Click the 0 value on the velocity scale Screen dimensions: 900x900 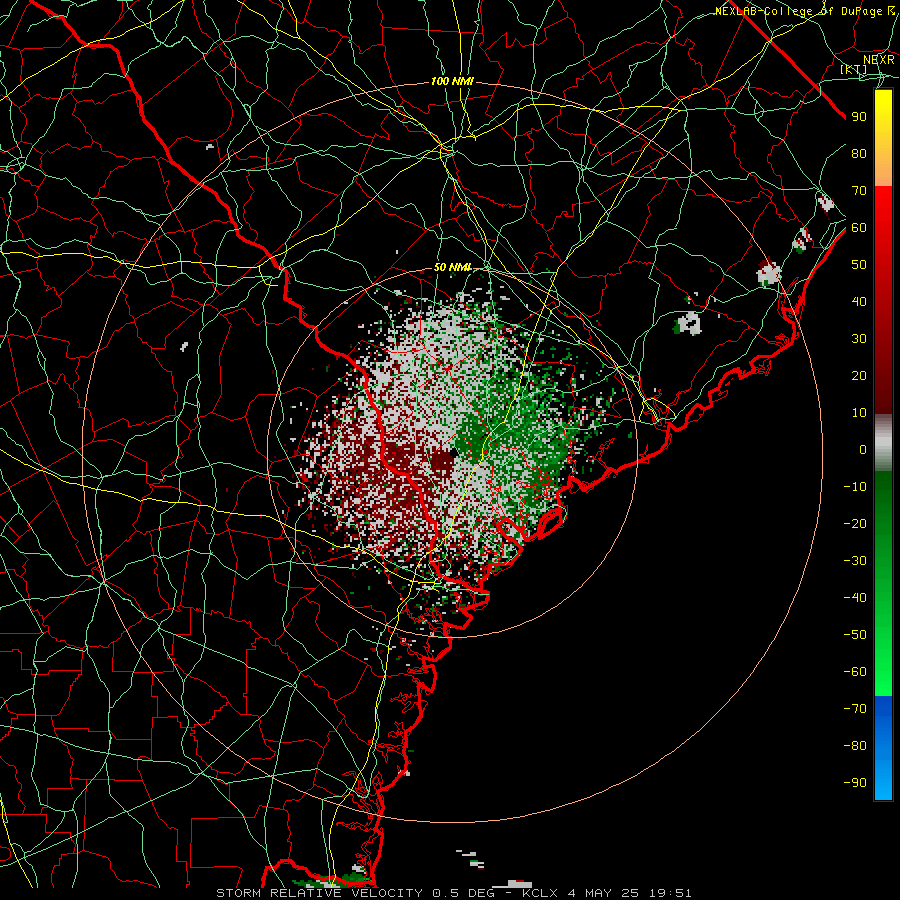coord(863,449)
